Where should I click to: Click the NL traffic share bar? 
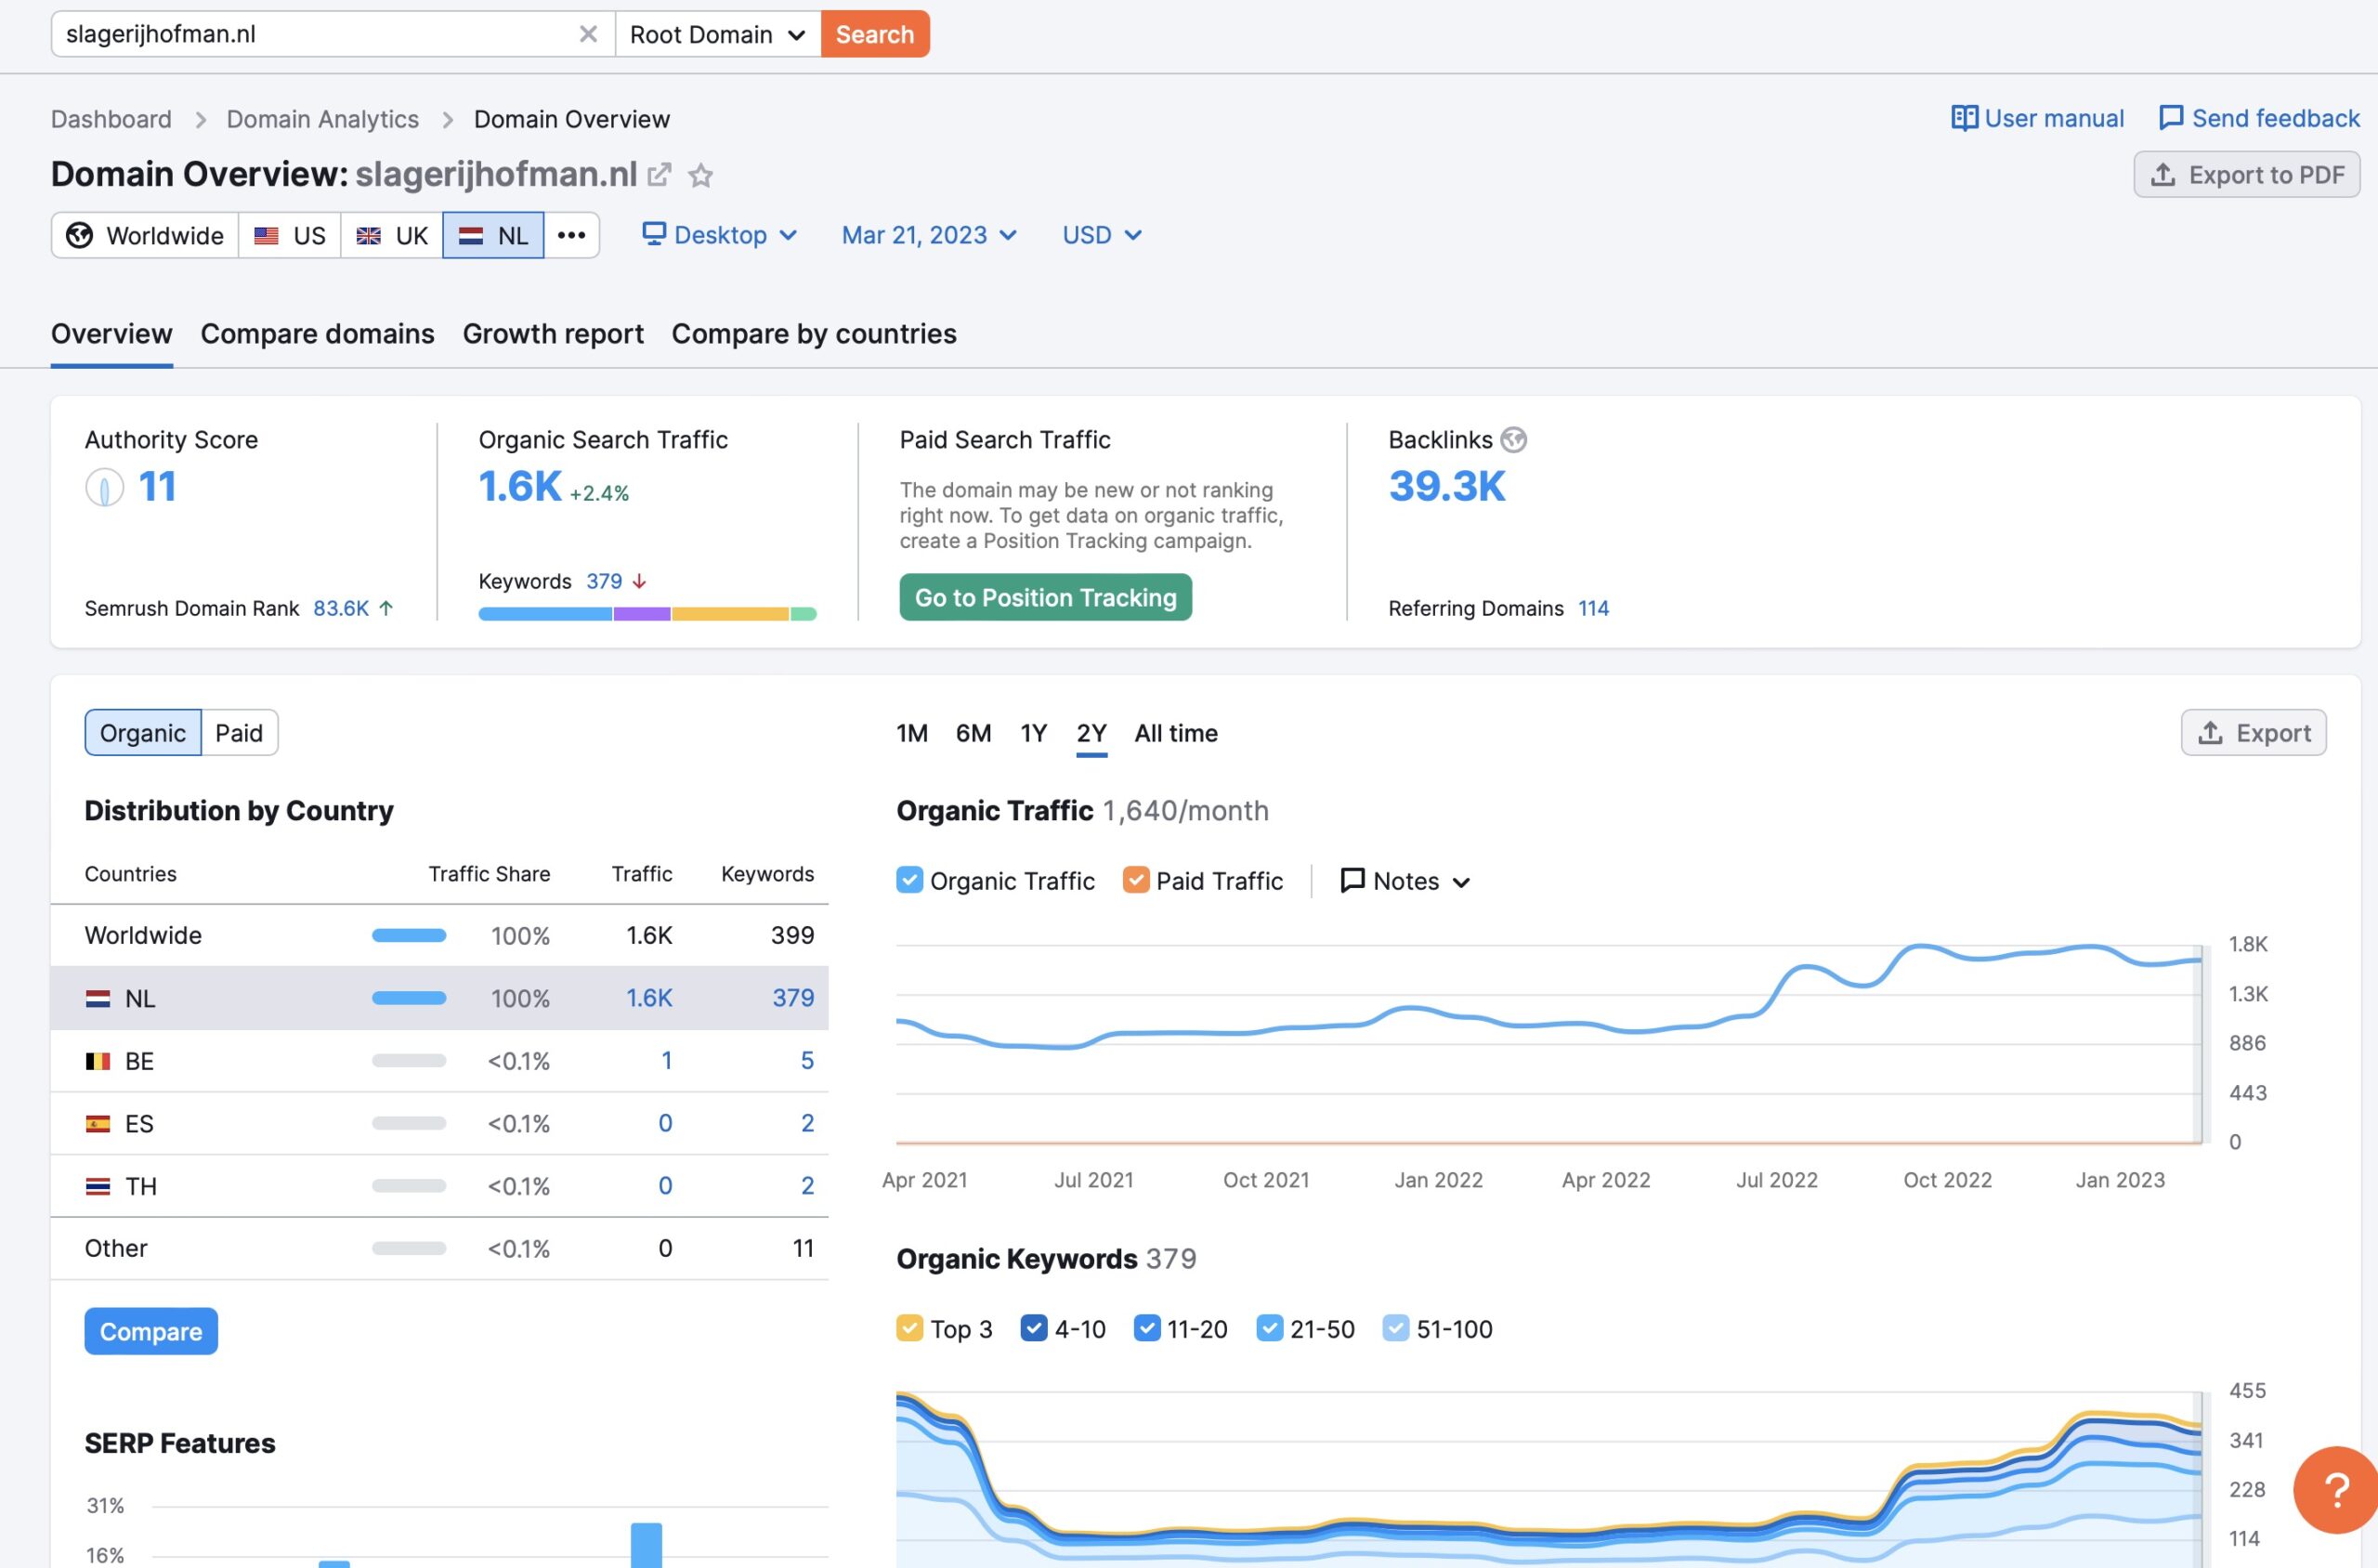point(409,998)
